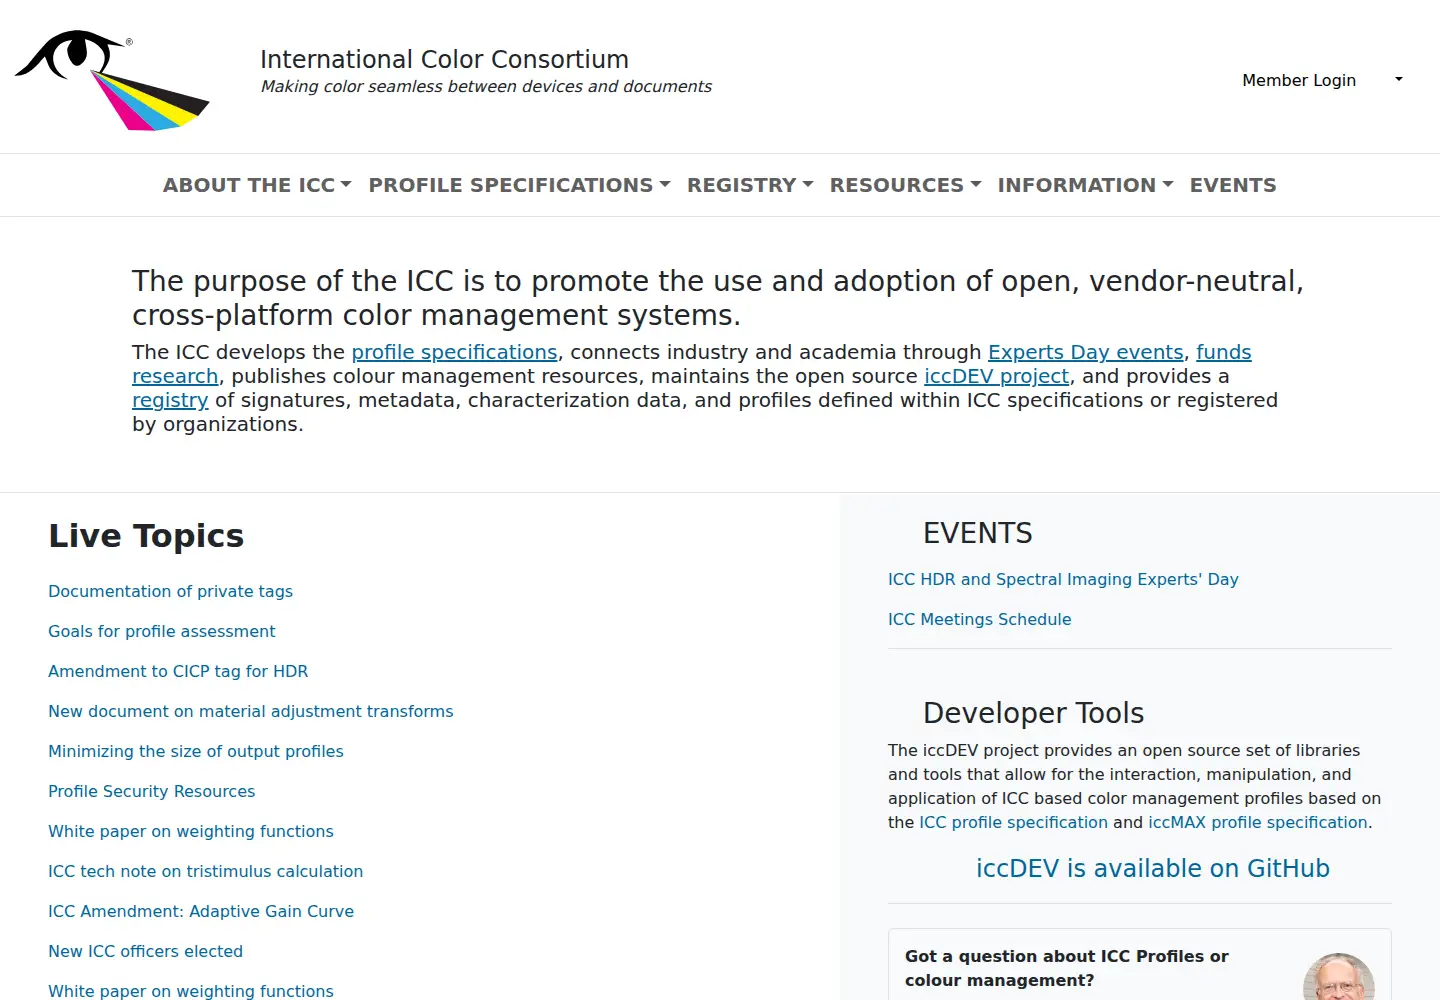Expand the INFORMATION menu

click(1085, 185)
